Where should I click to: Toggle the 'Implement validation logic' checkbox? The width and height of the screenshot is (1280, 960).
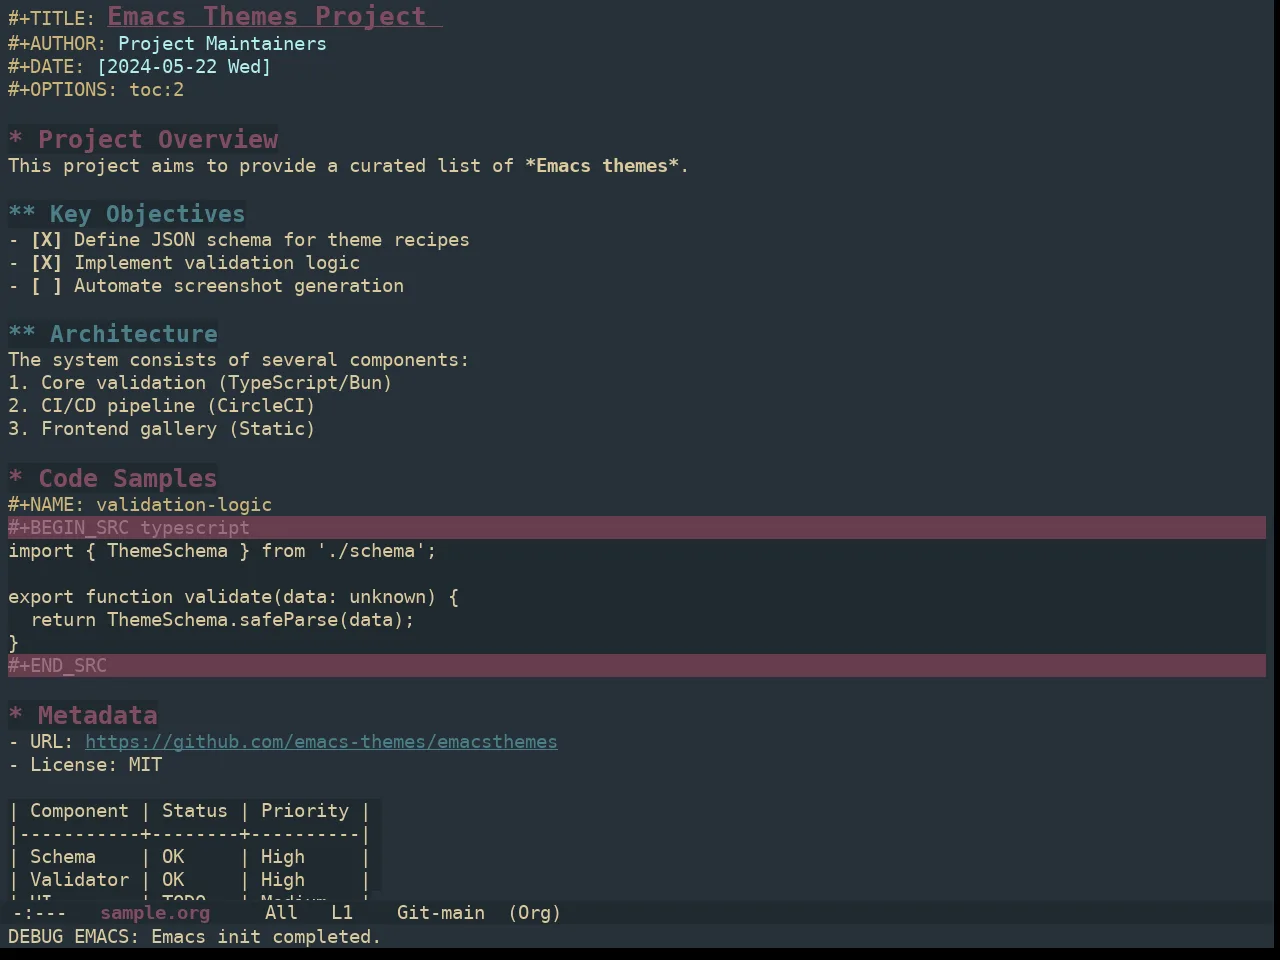coord(46,263)
